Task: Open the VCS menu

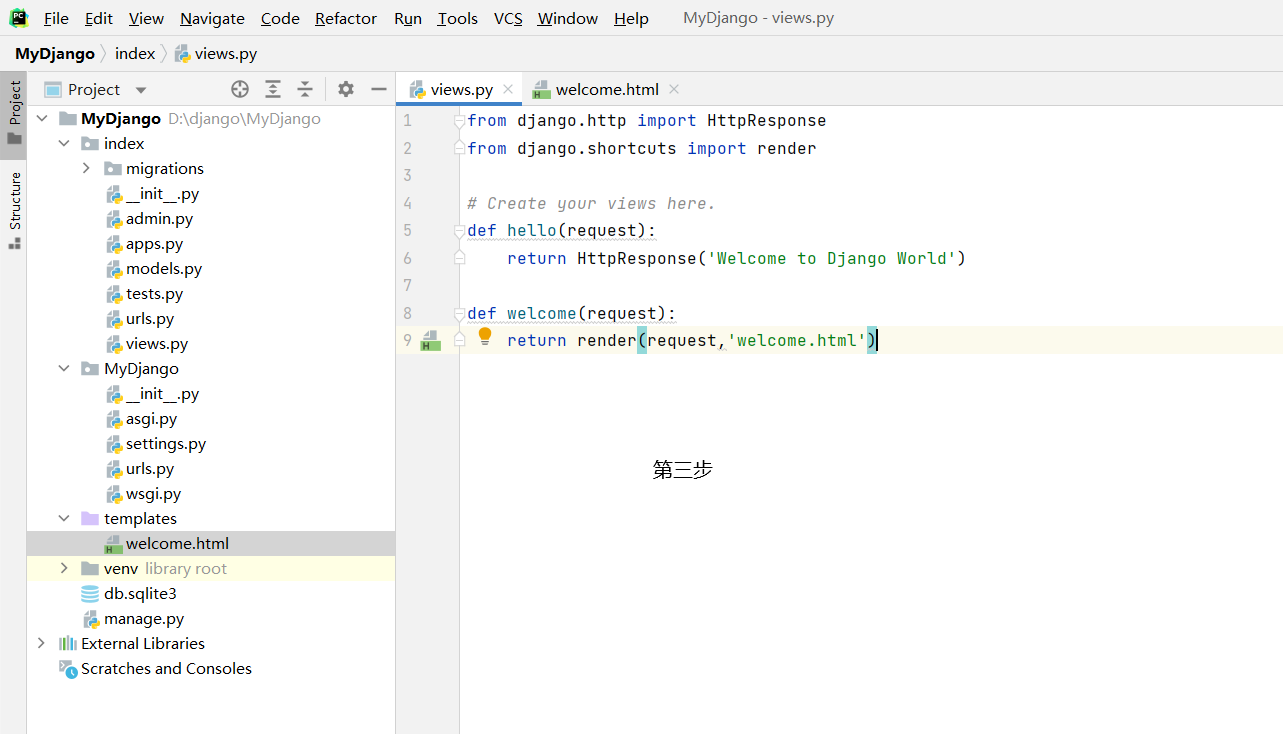Action: 508,18
